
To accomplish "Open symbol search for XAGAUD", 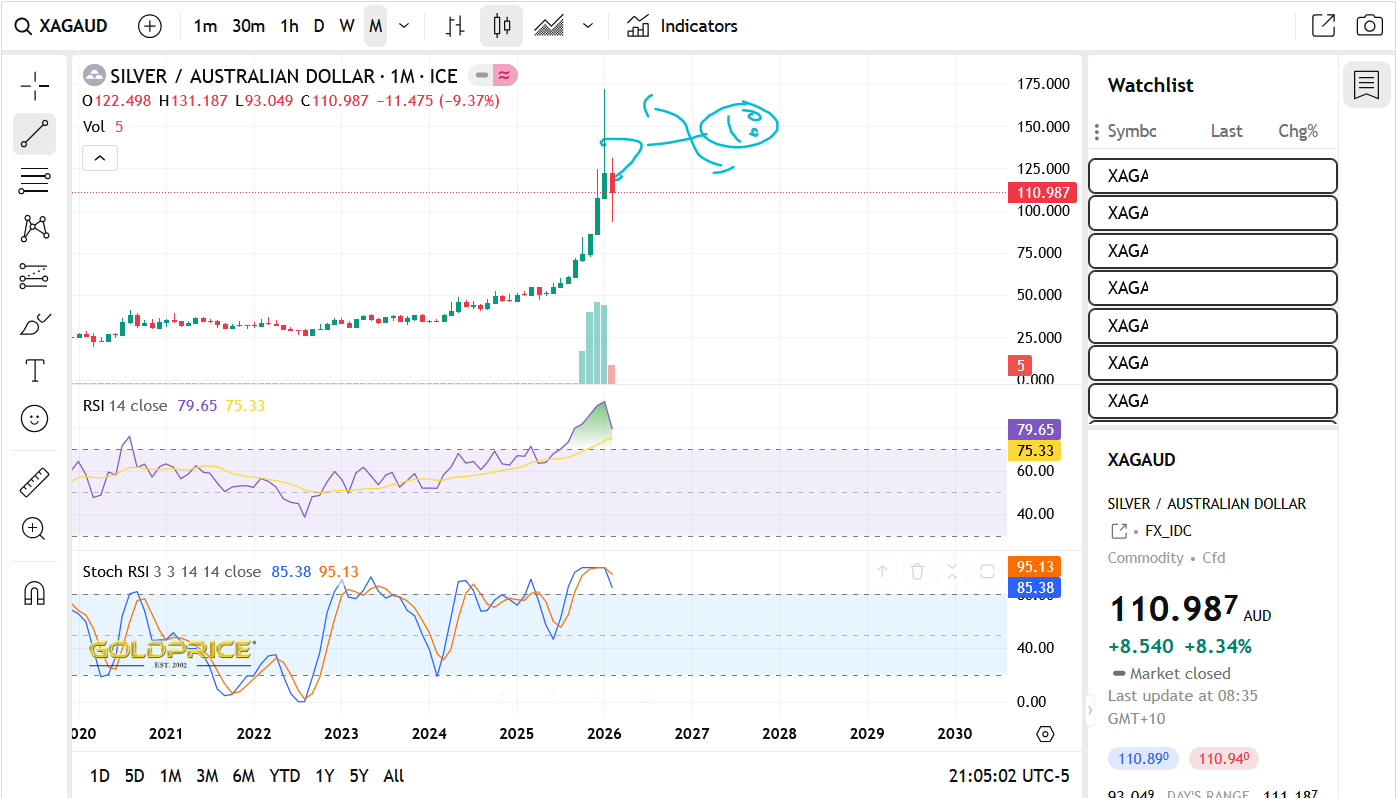I will pos(62,26).
